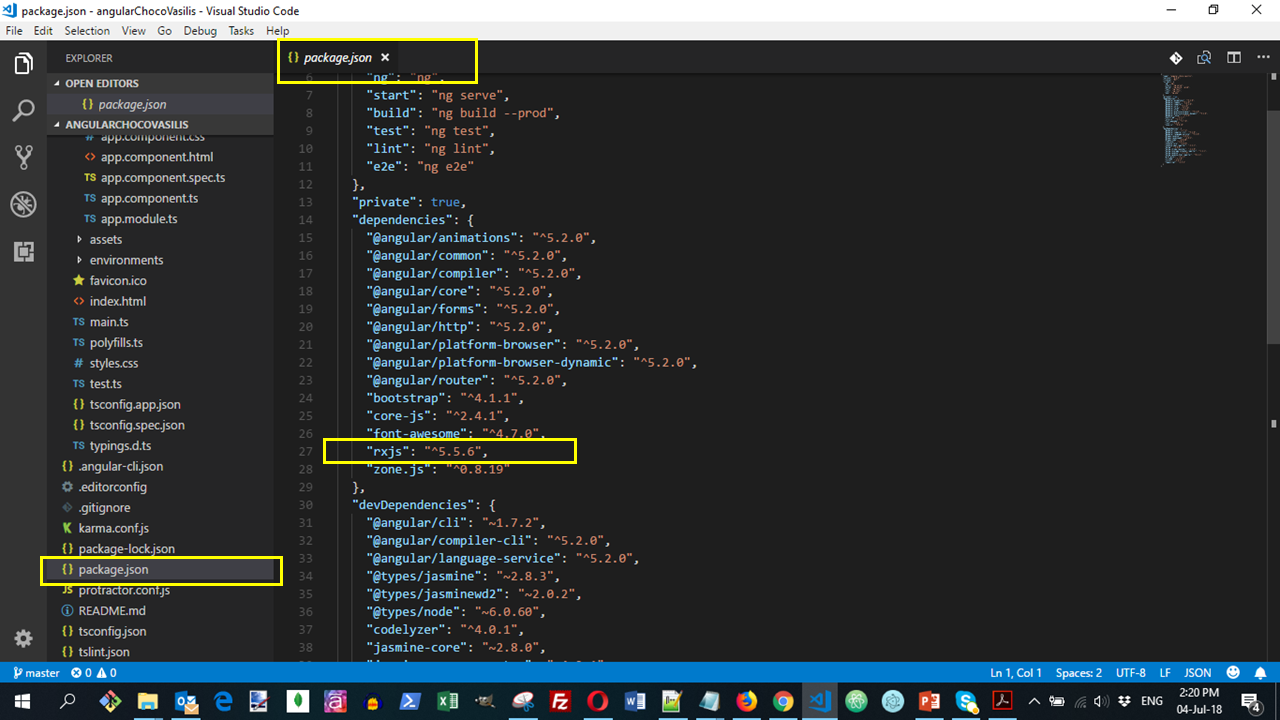Click the feedback smiley in status bar
This screenshot has height=720, width=1280.
click(x=1233, y=673)
